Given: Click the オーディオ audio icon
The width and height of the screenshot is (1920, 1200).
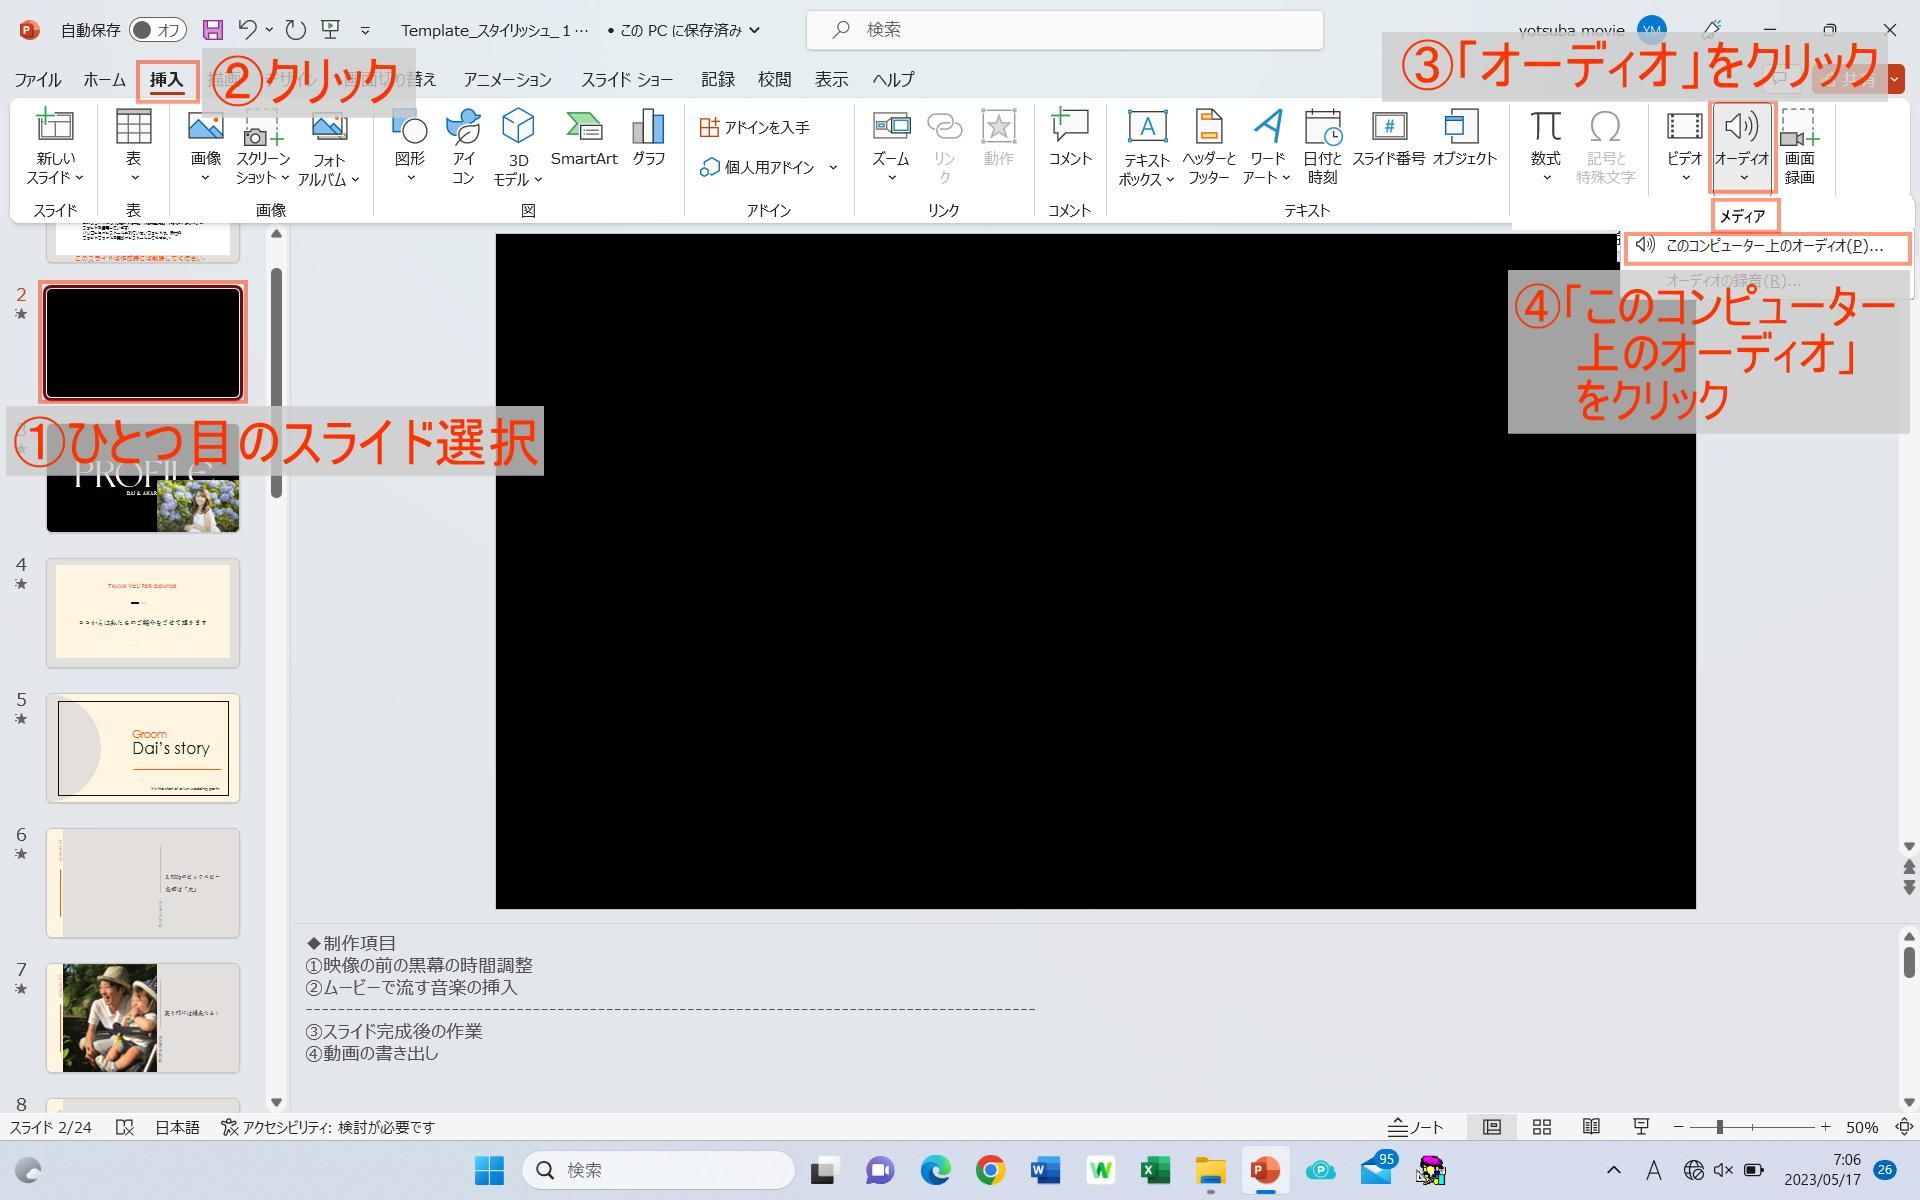Looking at the screenshot, I should [1741, 128].
